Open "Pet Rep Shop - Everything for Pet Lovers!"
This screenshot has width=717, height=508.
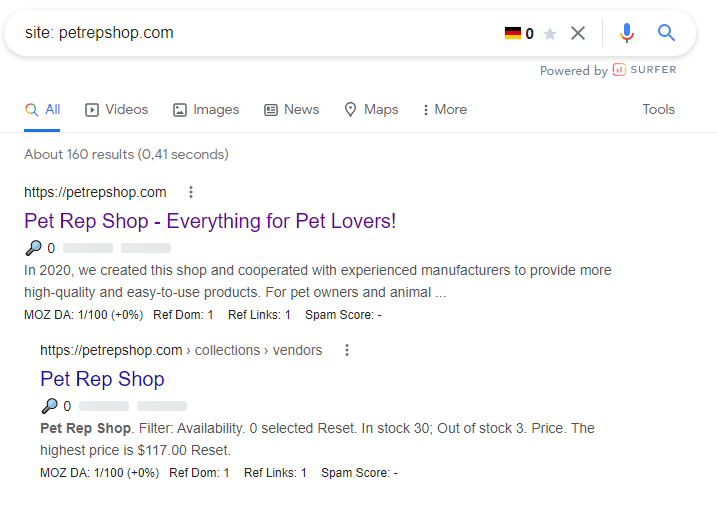(210, 221)
